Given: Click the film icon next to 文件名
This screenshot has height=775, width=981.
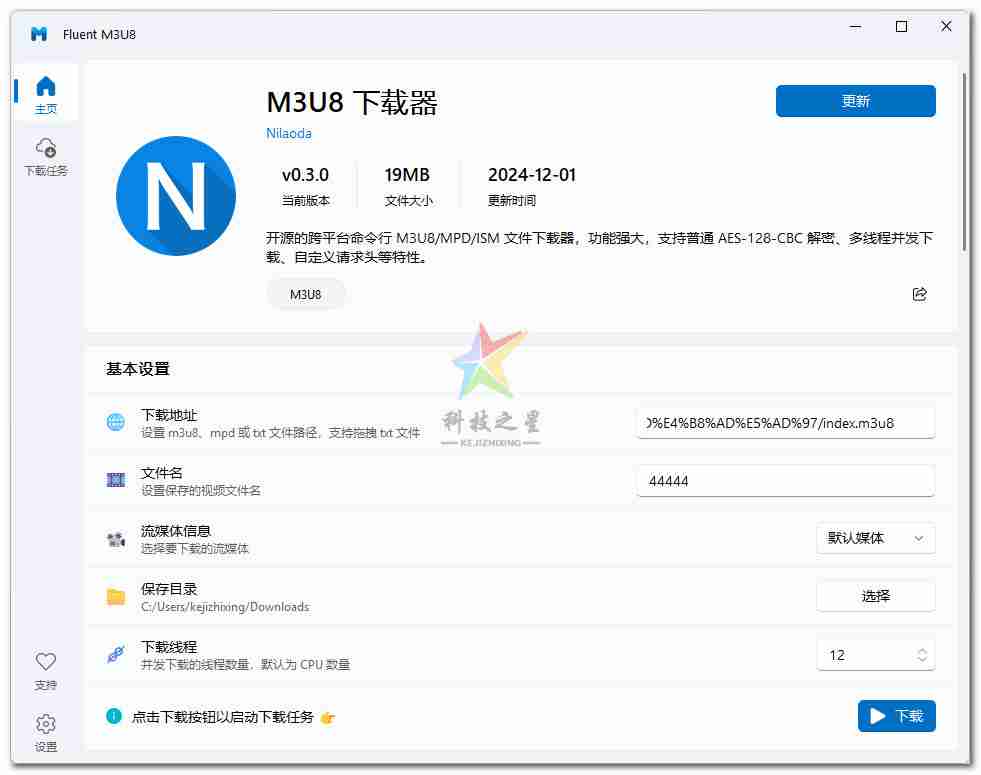Looking at the screenshot, I should click(116, 480).
